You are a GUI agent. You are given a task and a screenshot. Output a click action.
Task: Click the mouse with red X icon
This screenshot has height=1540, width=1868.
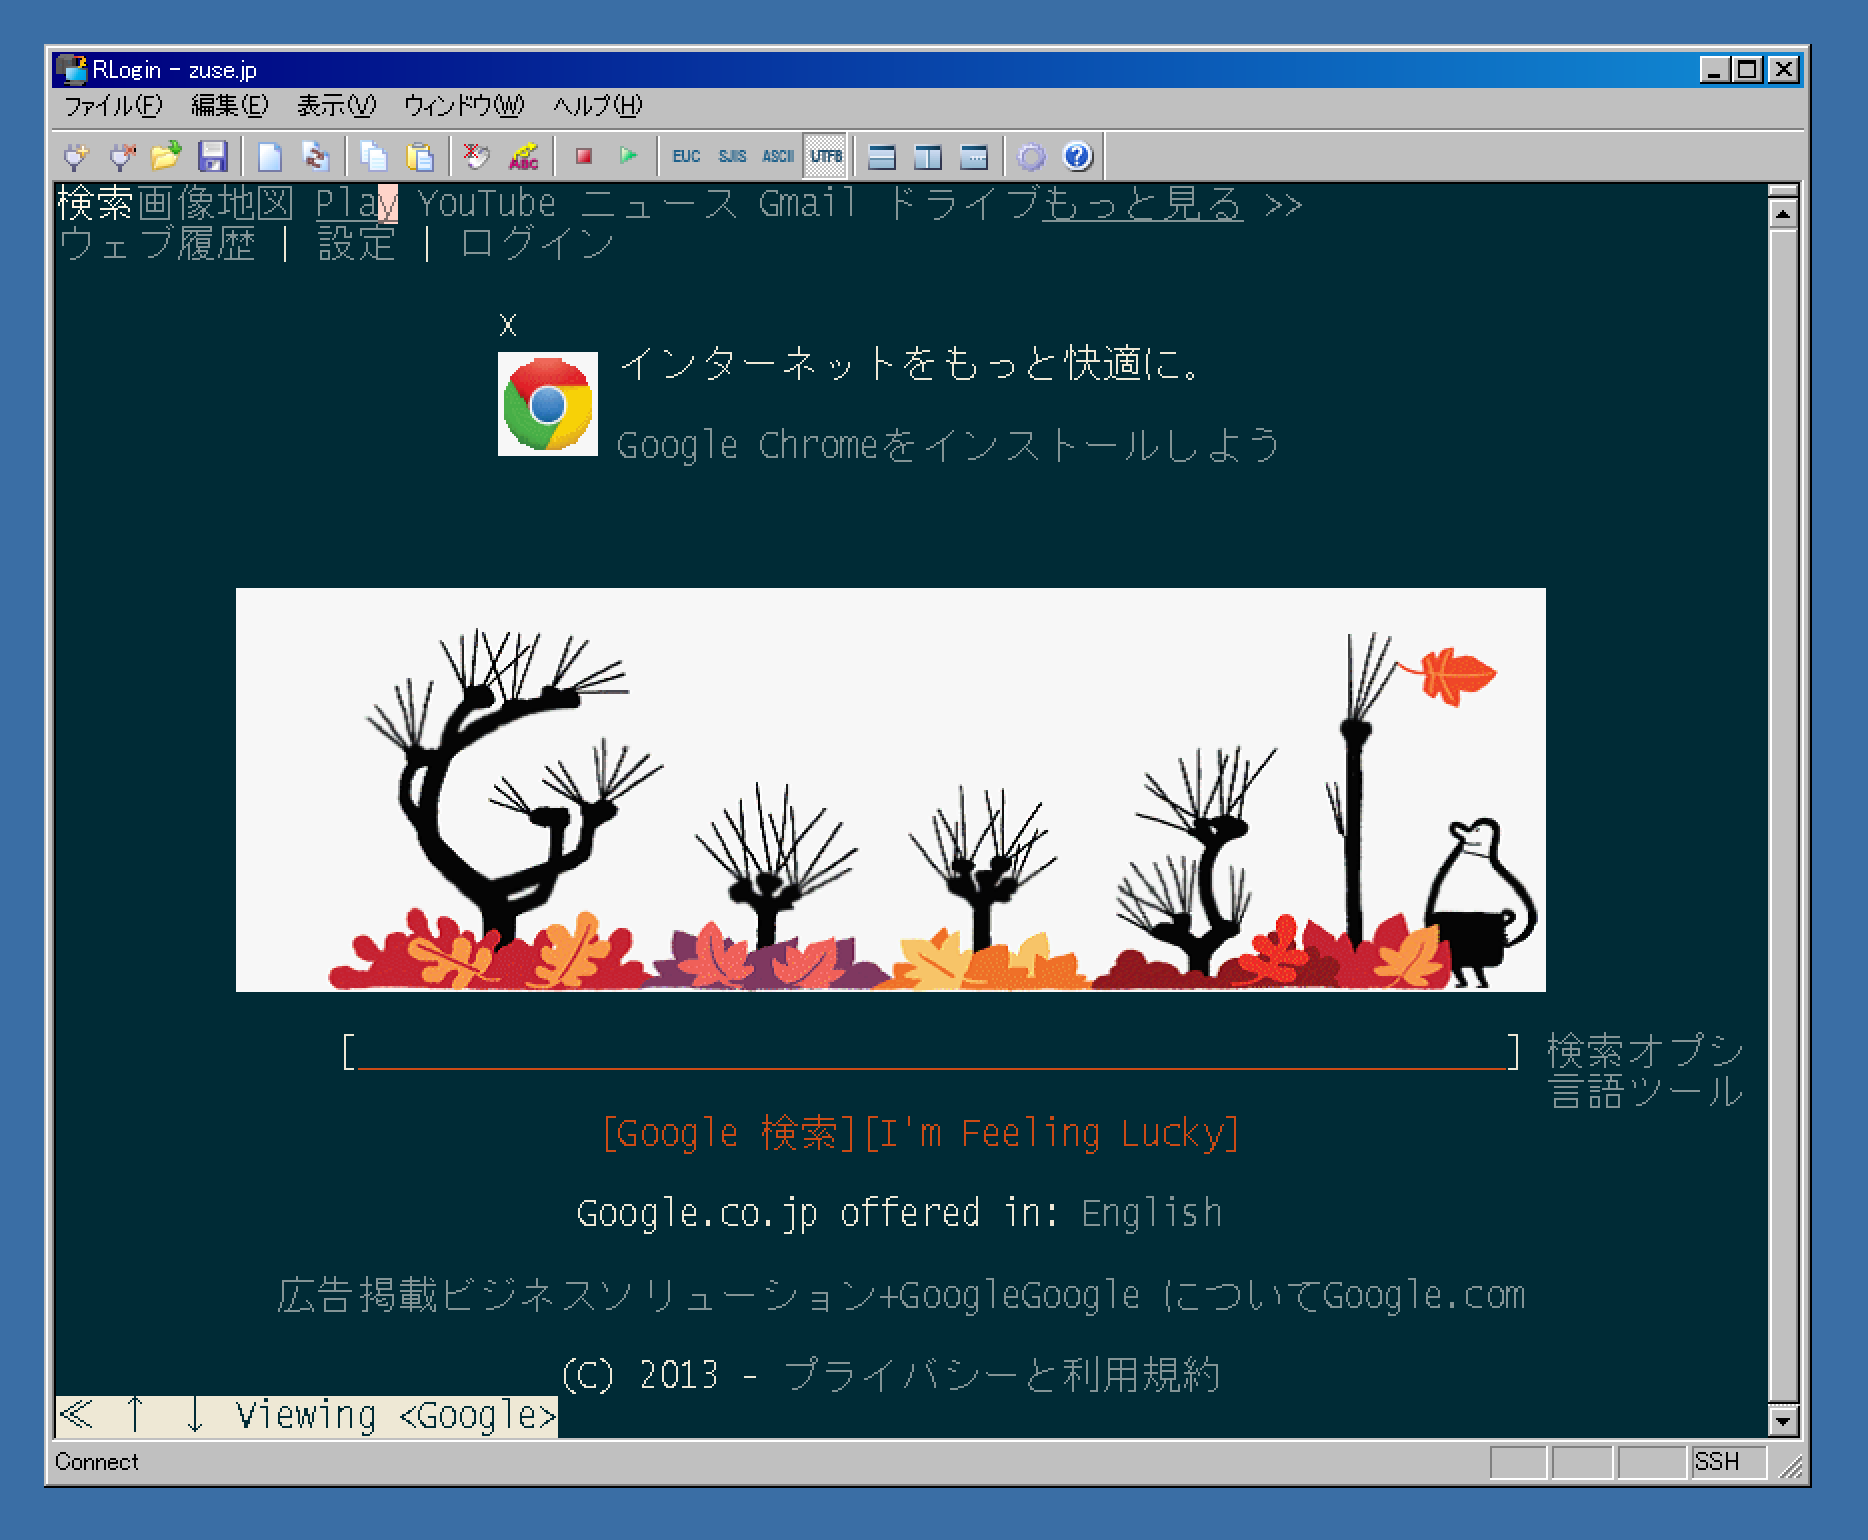click(477, 156)
